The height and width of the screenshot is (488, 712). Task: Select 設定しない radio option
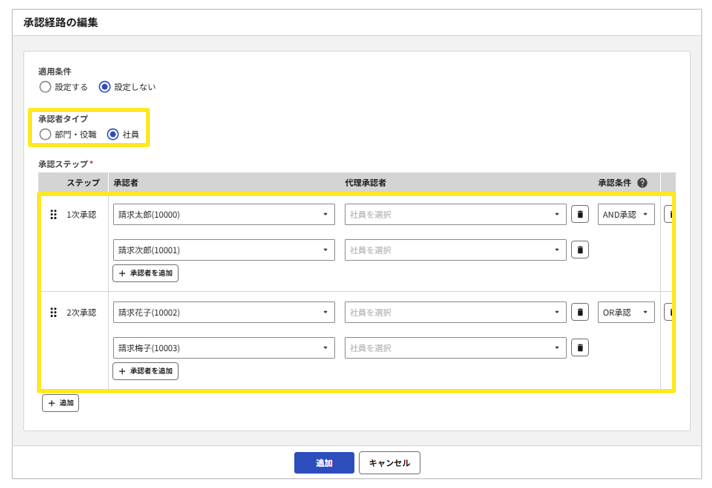[x=105, y=87]
